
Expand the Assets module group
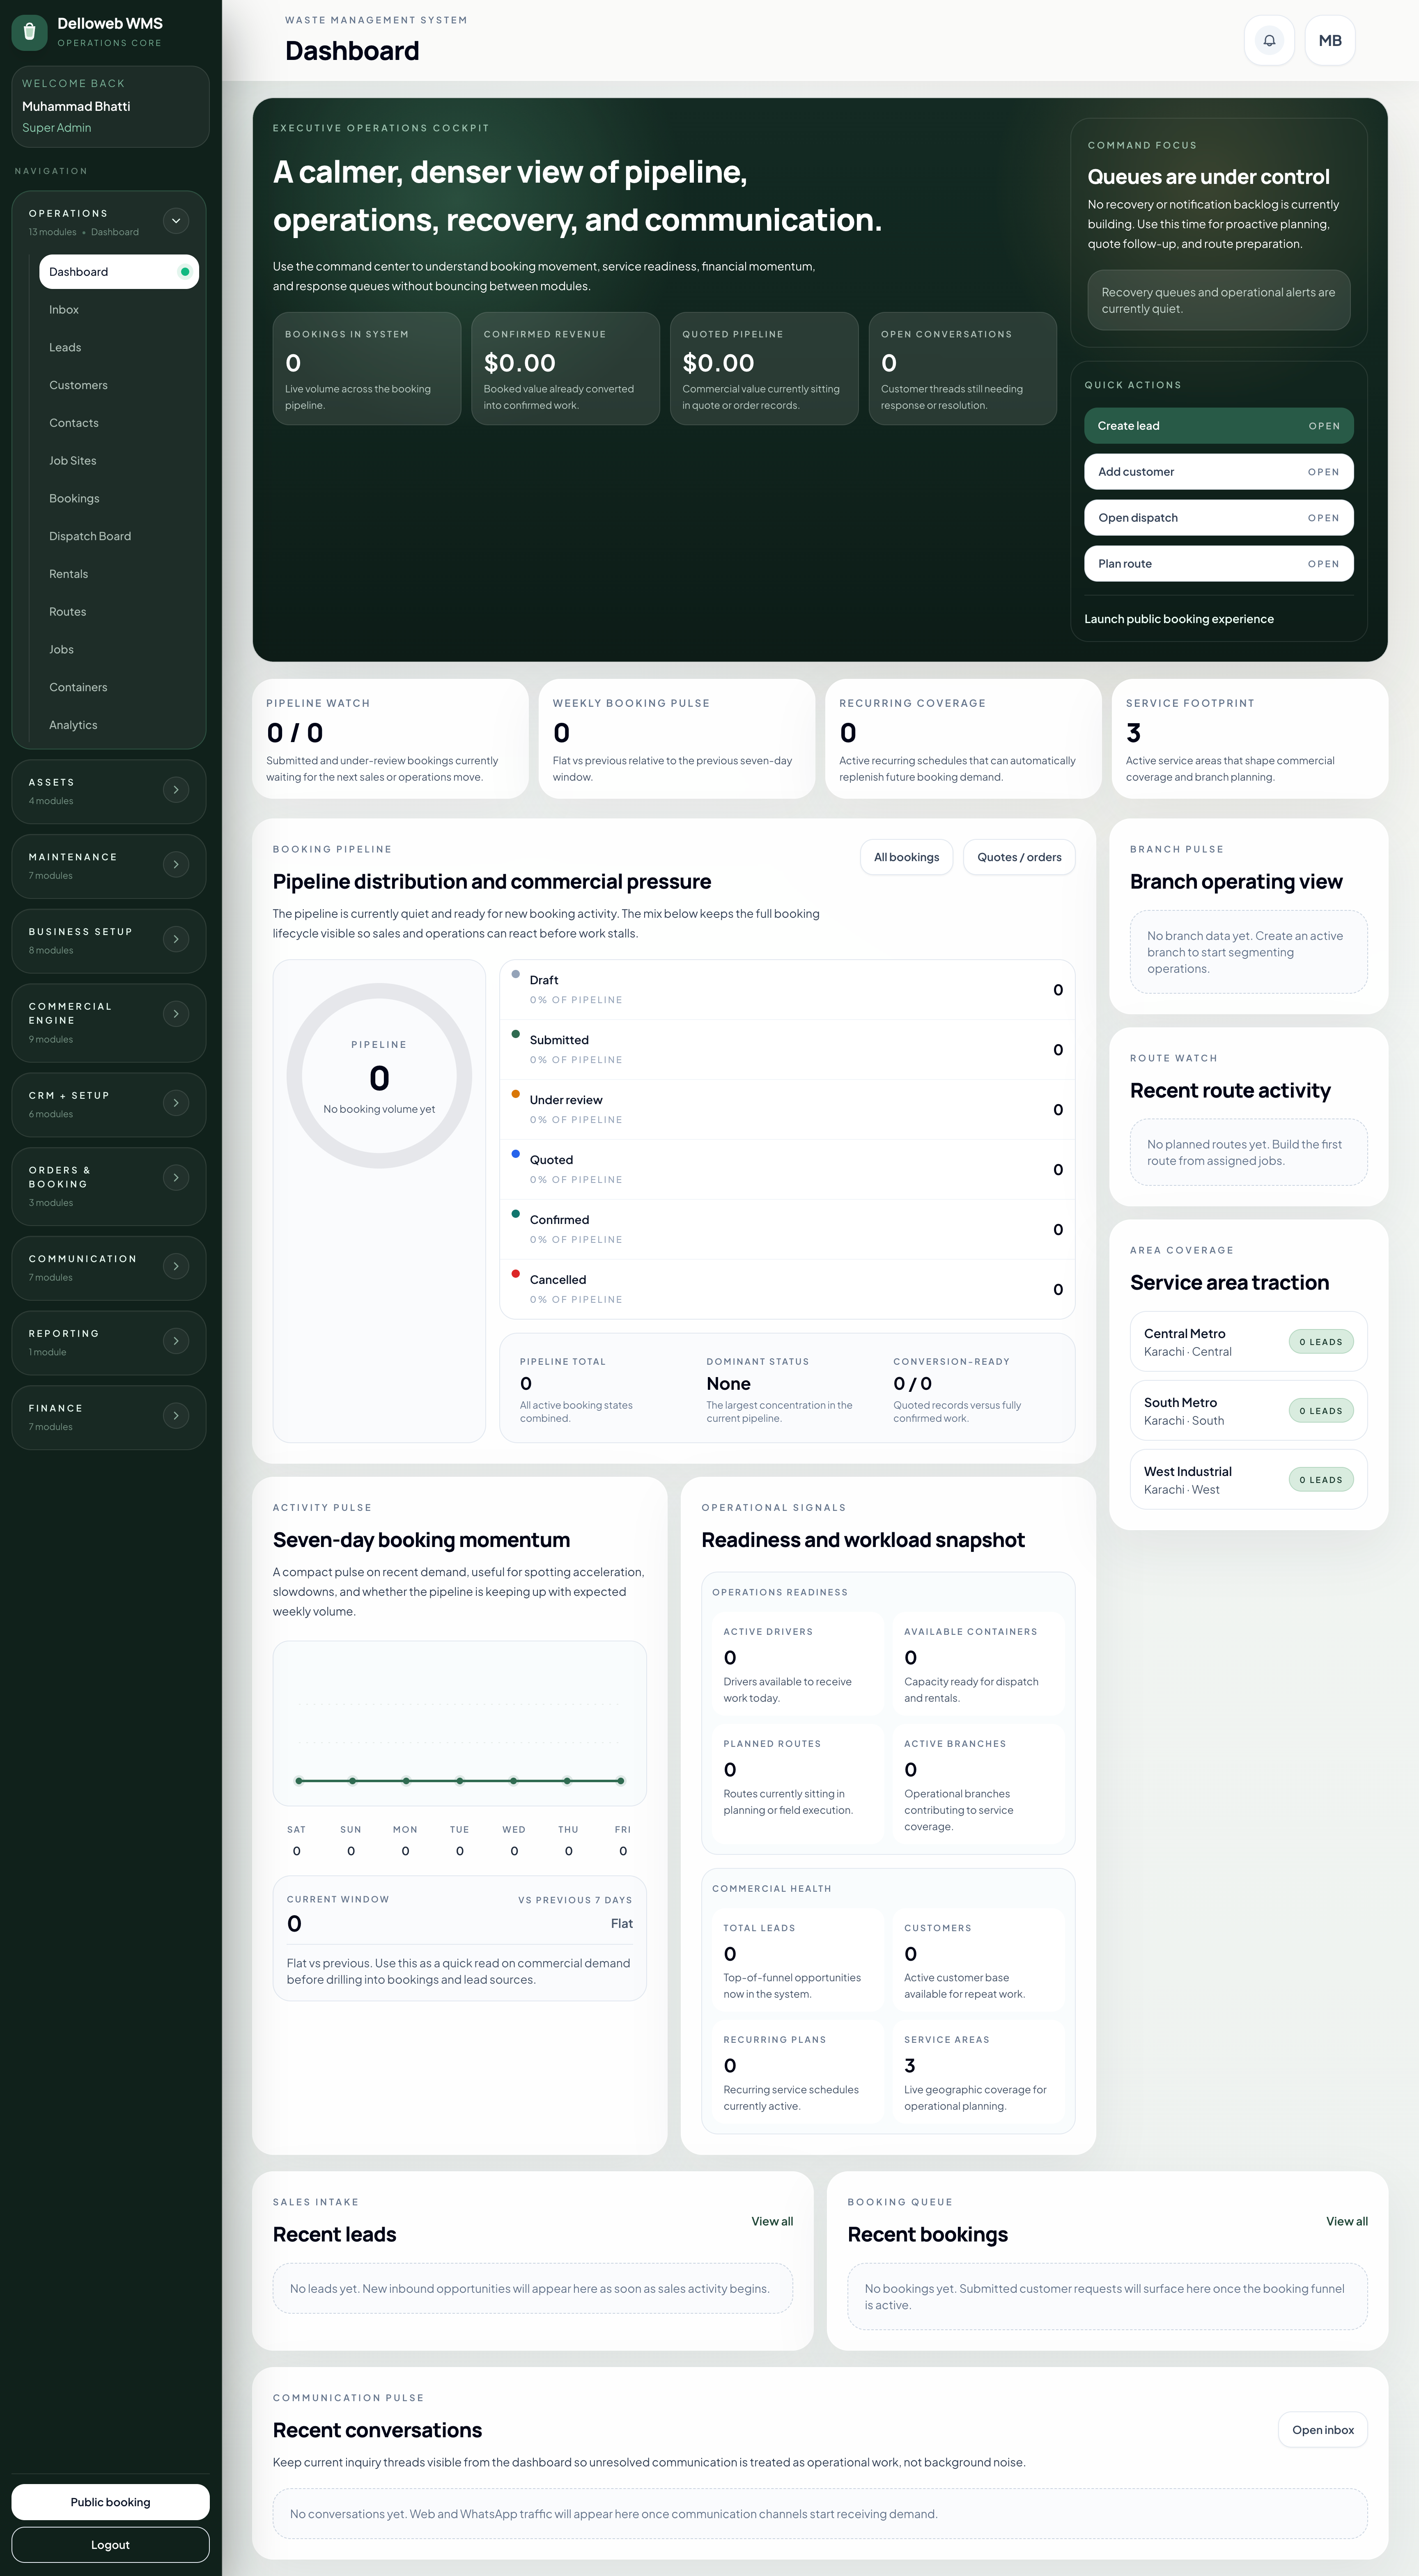coord(176,790)
